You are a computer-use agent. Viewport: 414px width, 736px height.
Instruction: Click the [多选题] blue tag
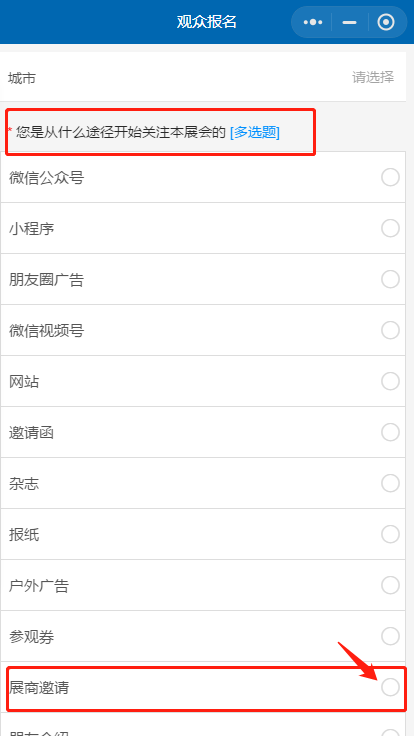coord(255,133)
